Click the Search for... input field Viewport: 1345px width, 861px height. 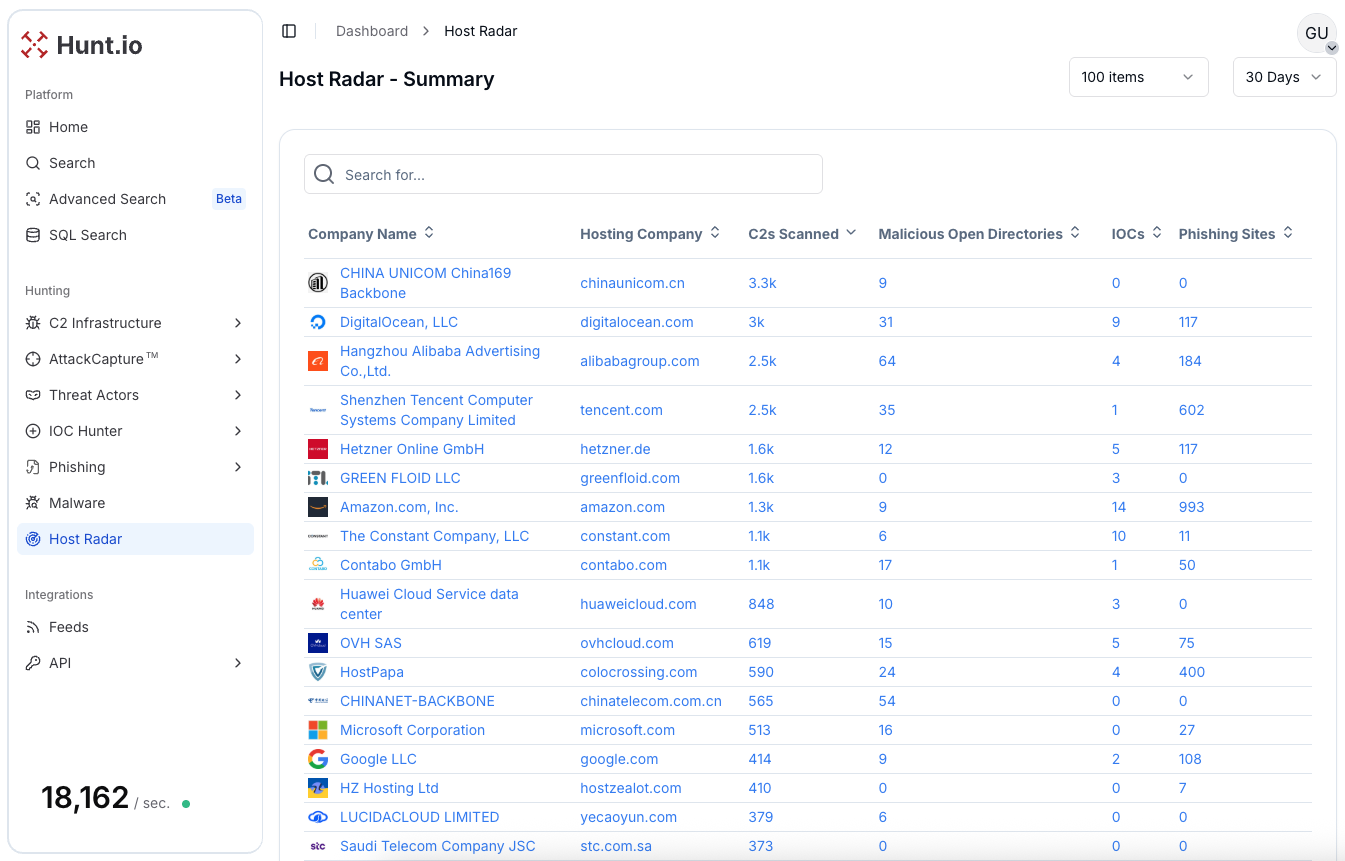click(563, 174)
